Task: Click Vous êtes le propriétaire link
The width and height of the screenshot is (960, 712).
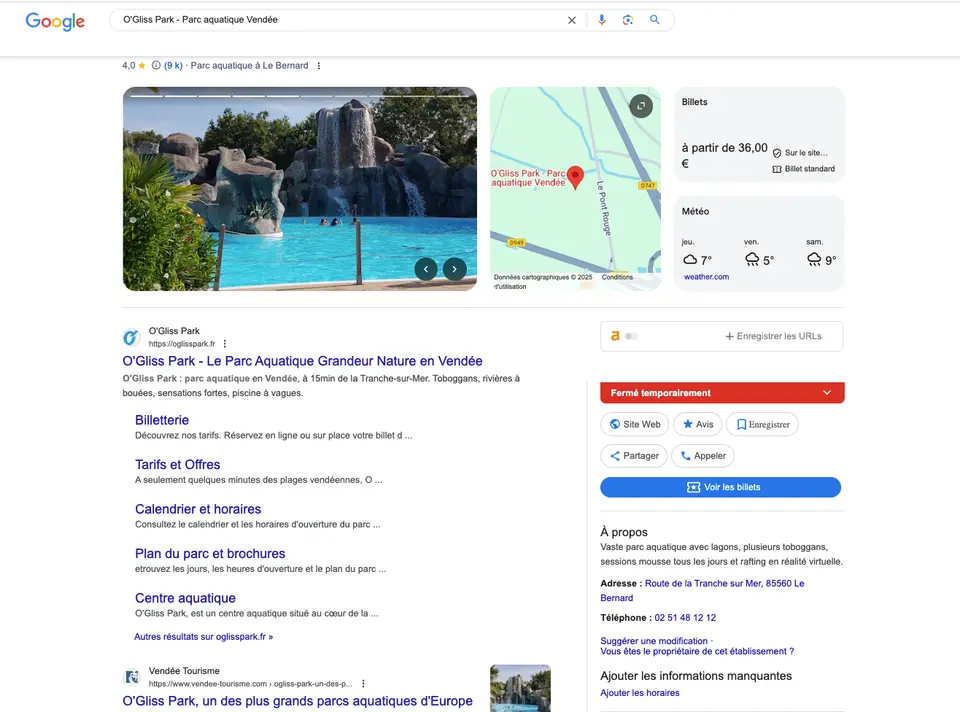Action: tap(697, 651)
